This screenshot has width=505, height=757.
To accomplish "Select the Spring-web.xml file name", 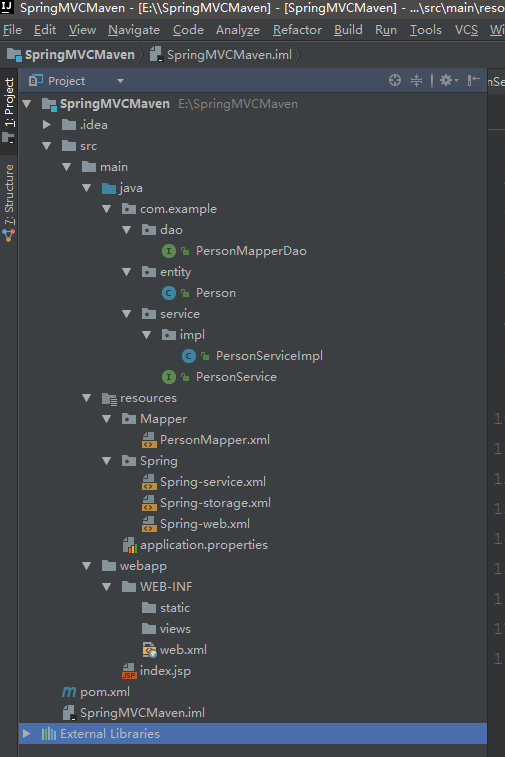I will click(205, 524).
